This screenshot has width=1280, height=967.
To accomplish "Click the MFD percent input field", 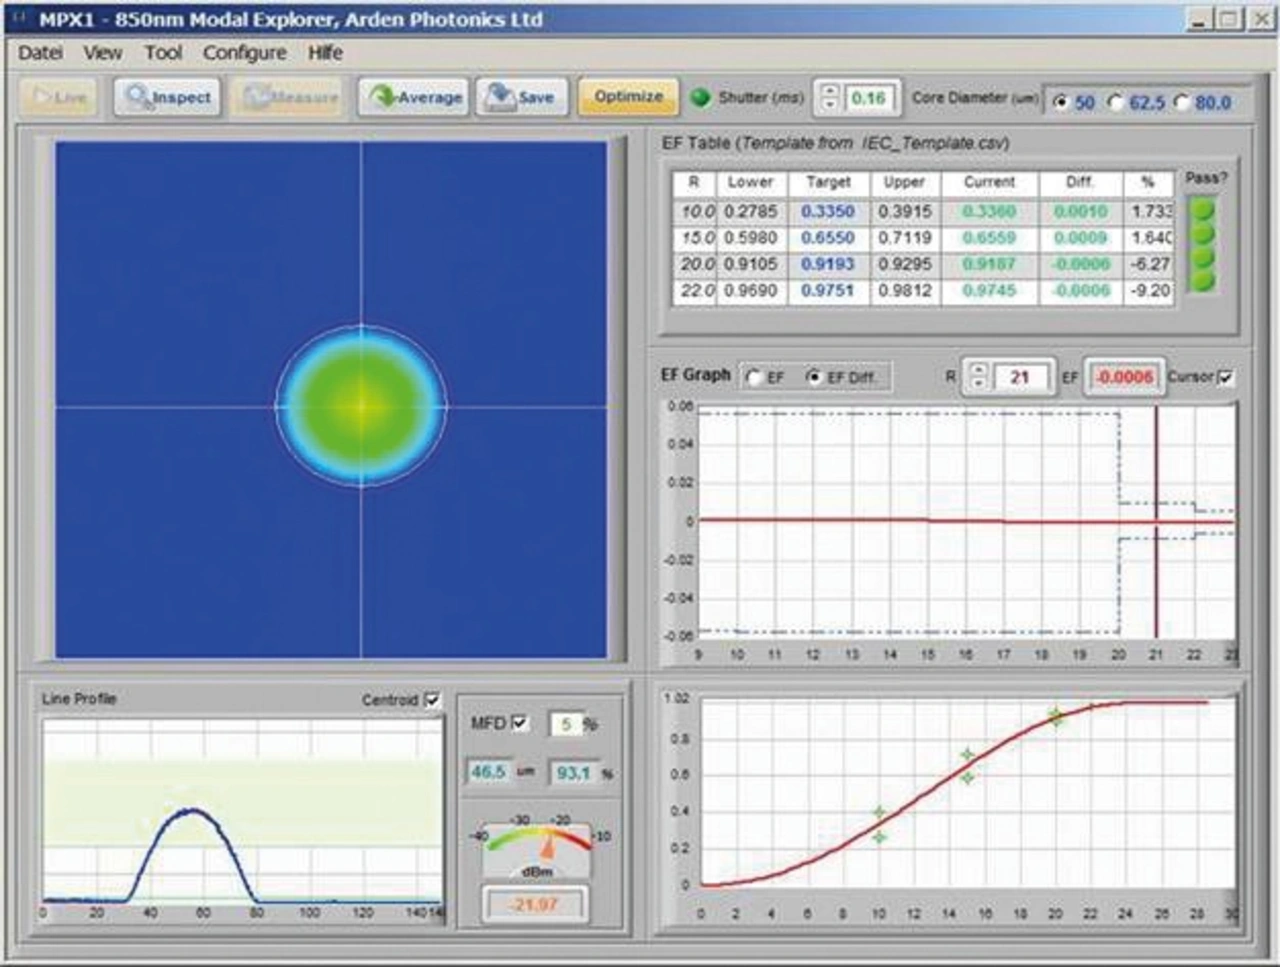I will 566,724.
